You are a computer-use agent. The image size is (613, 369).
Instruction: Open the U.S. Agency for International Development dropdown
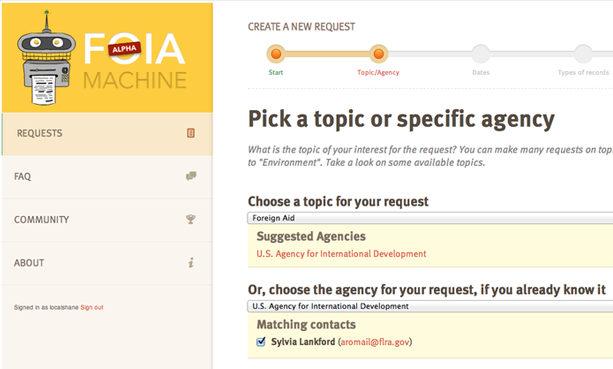430,306
